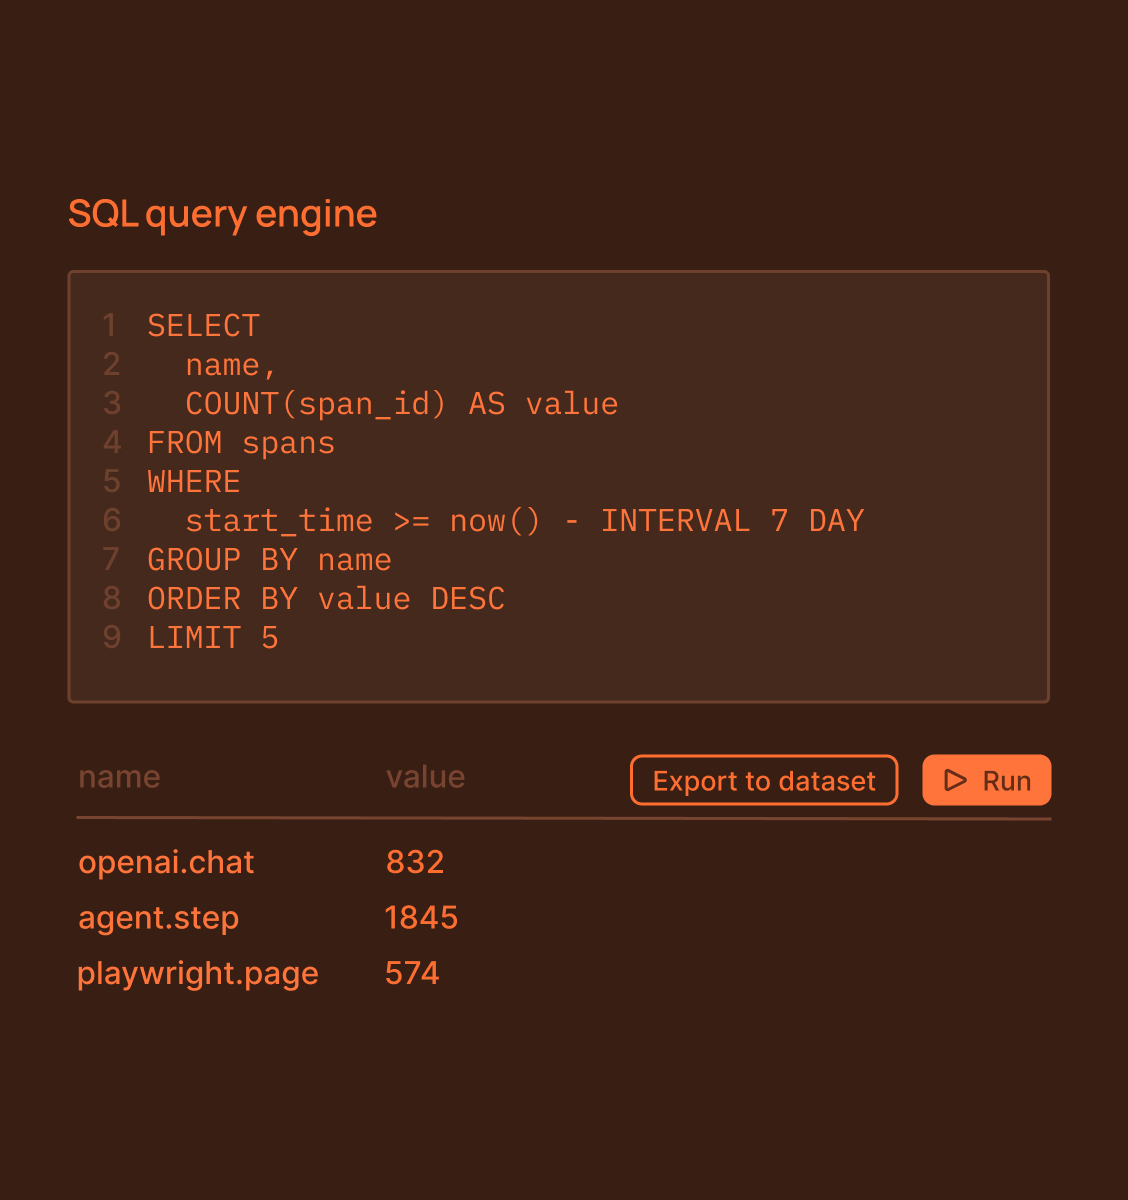The width and height of the screenshot is (1128, 1200).
Task: Select the SELECT keyword on line 1
Action: 203,325
